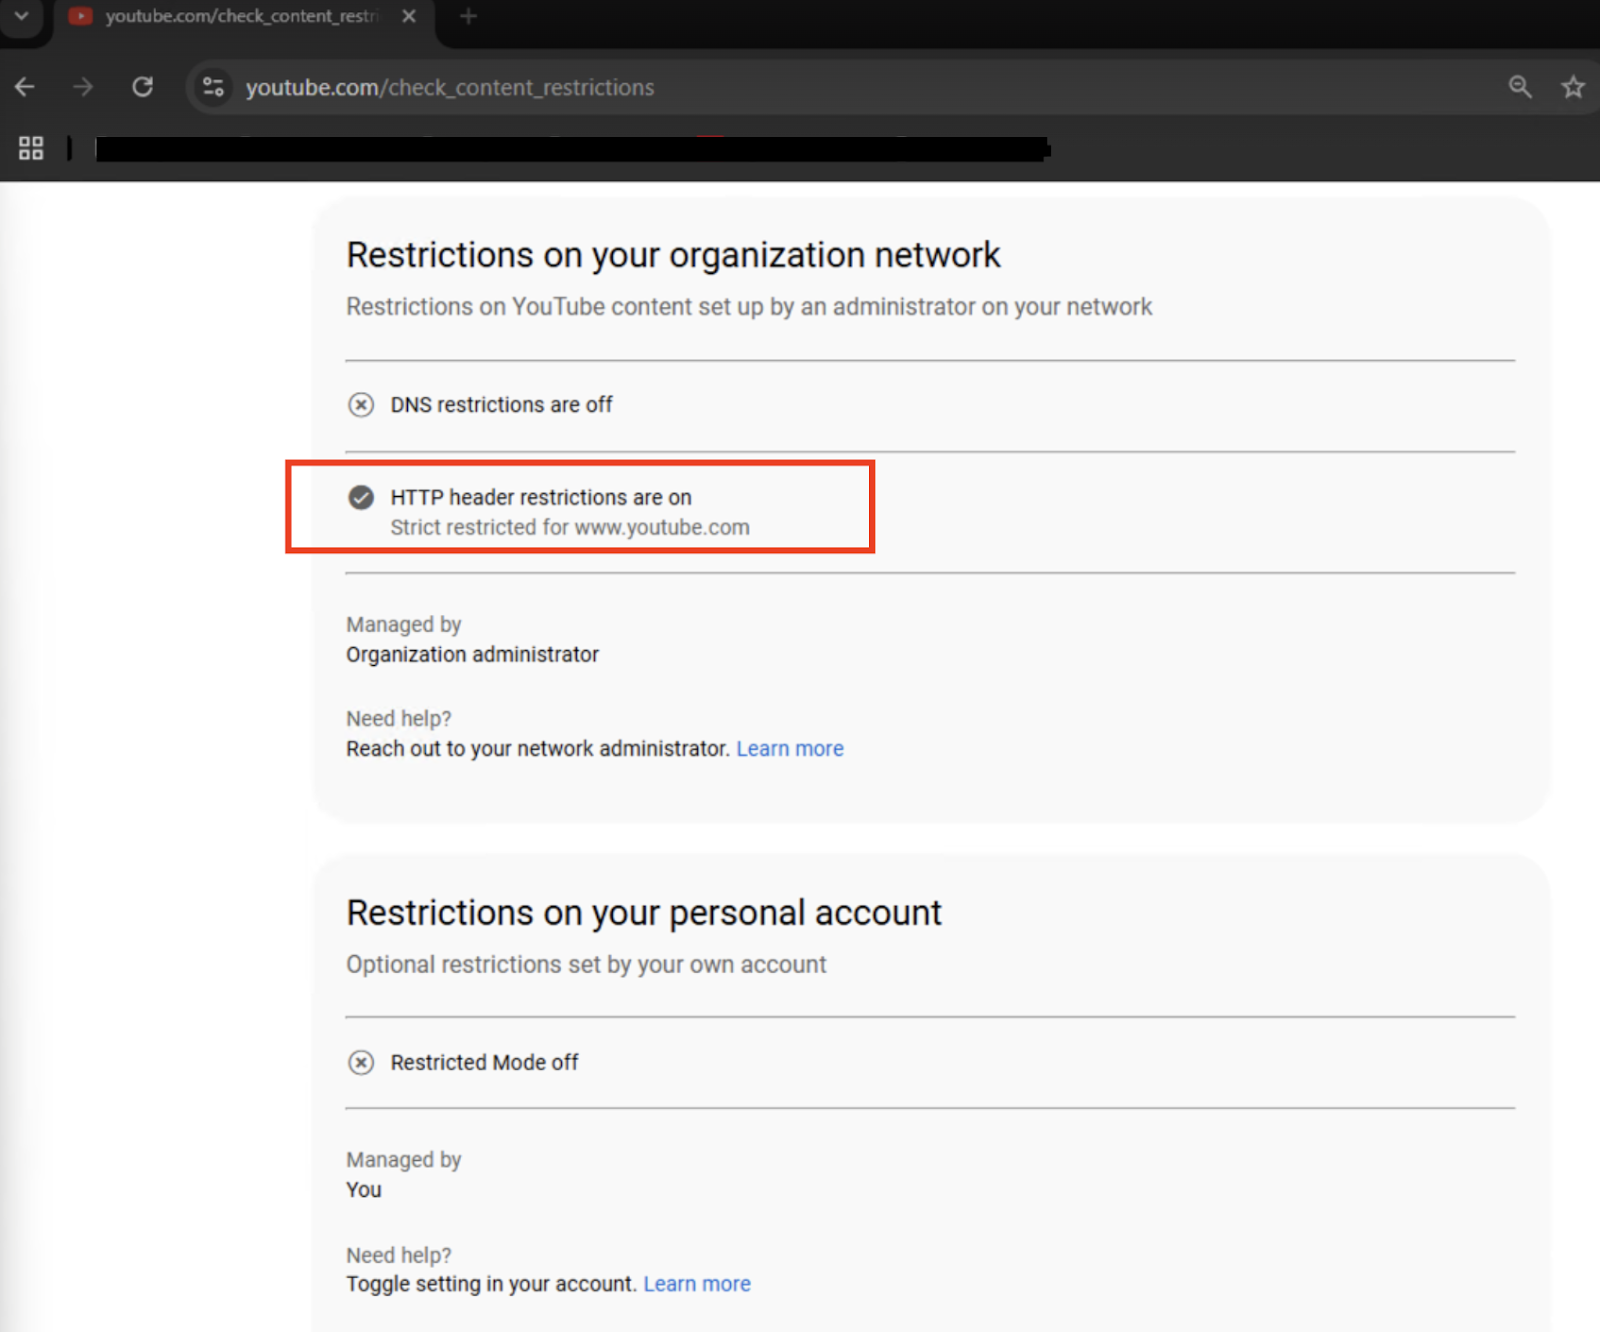
Task: Close the YouTube tab
Action: click(x=409, y=16)
